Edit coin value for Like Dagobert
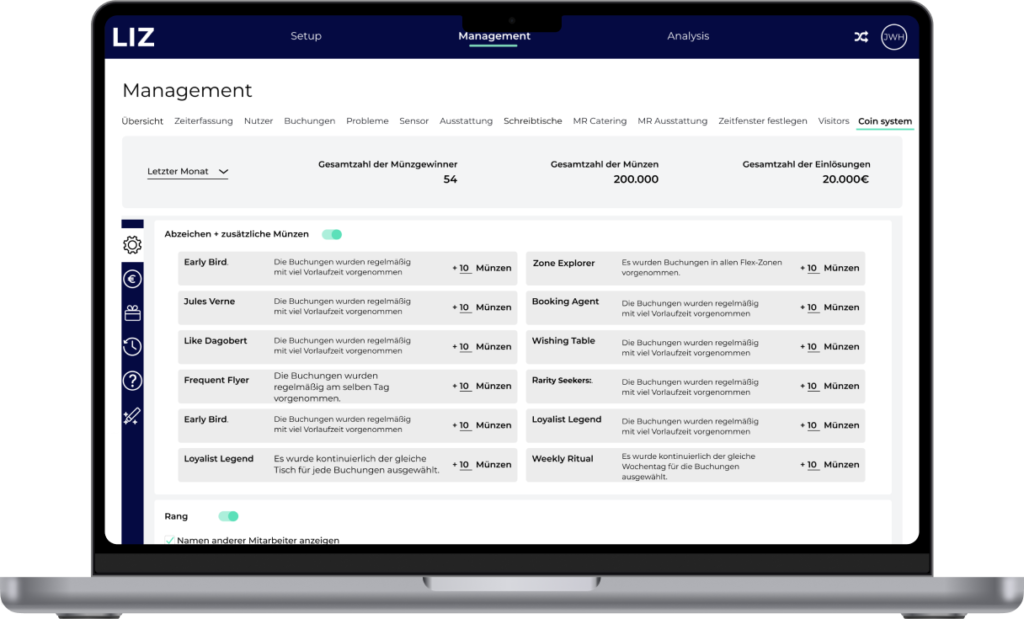Screen dimensions: 1024x619 tap(464, 347)
